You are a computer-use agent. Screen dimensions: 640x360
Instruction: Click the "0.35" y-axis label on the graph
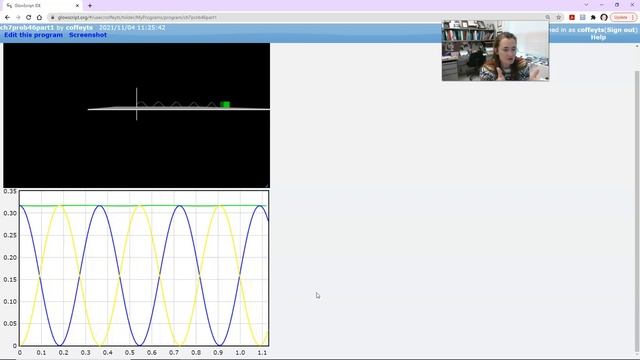pos(10,191)
